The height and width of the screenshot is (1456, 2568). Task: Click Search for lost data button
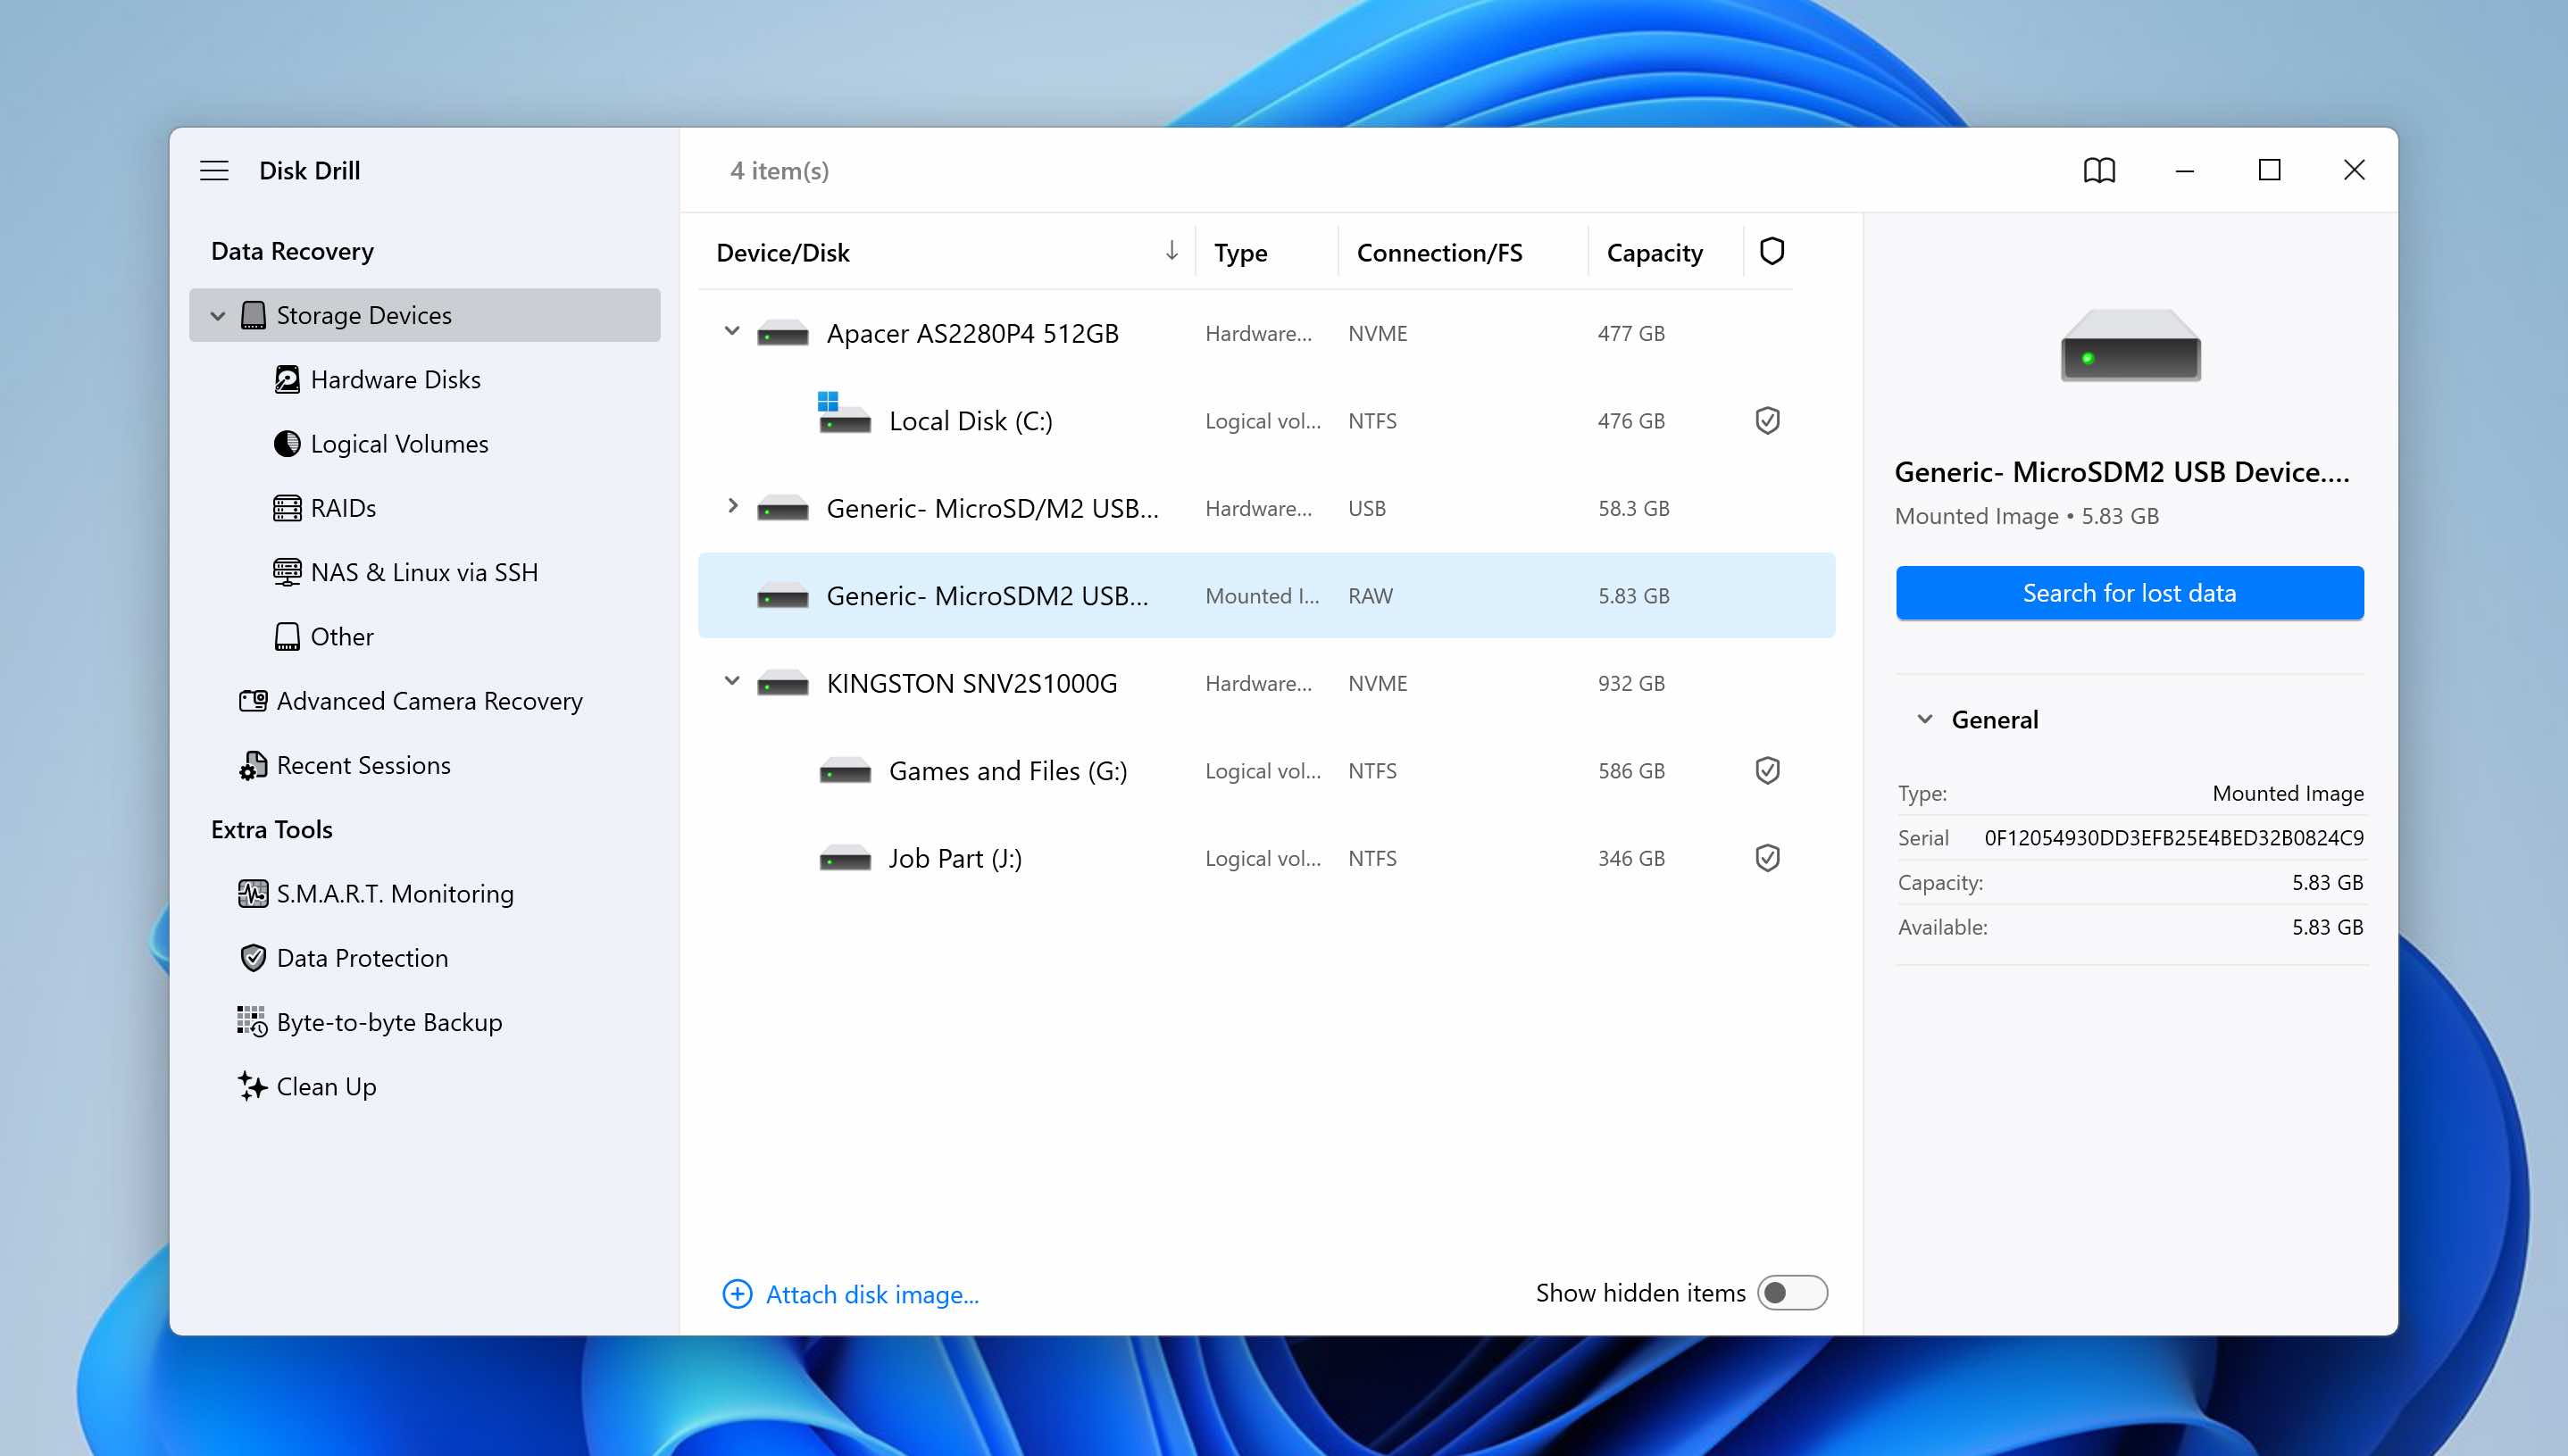[x=2129, y=592]
